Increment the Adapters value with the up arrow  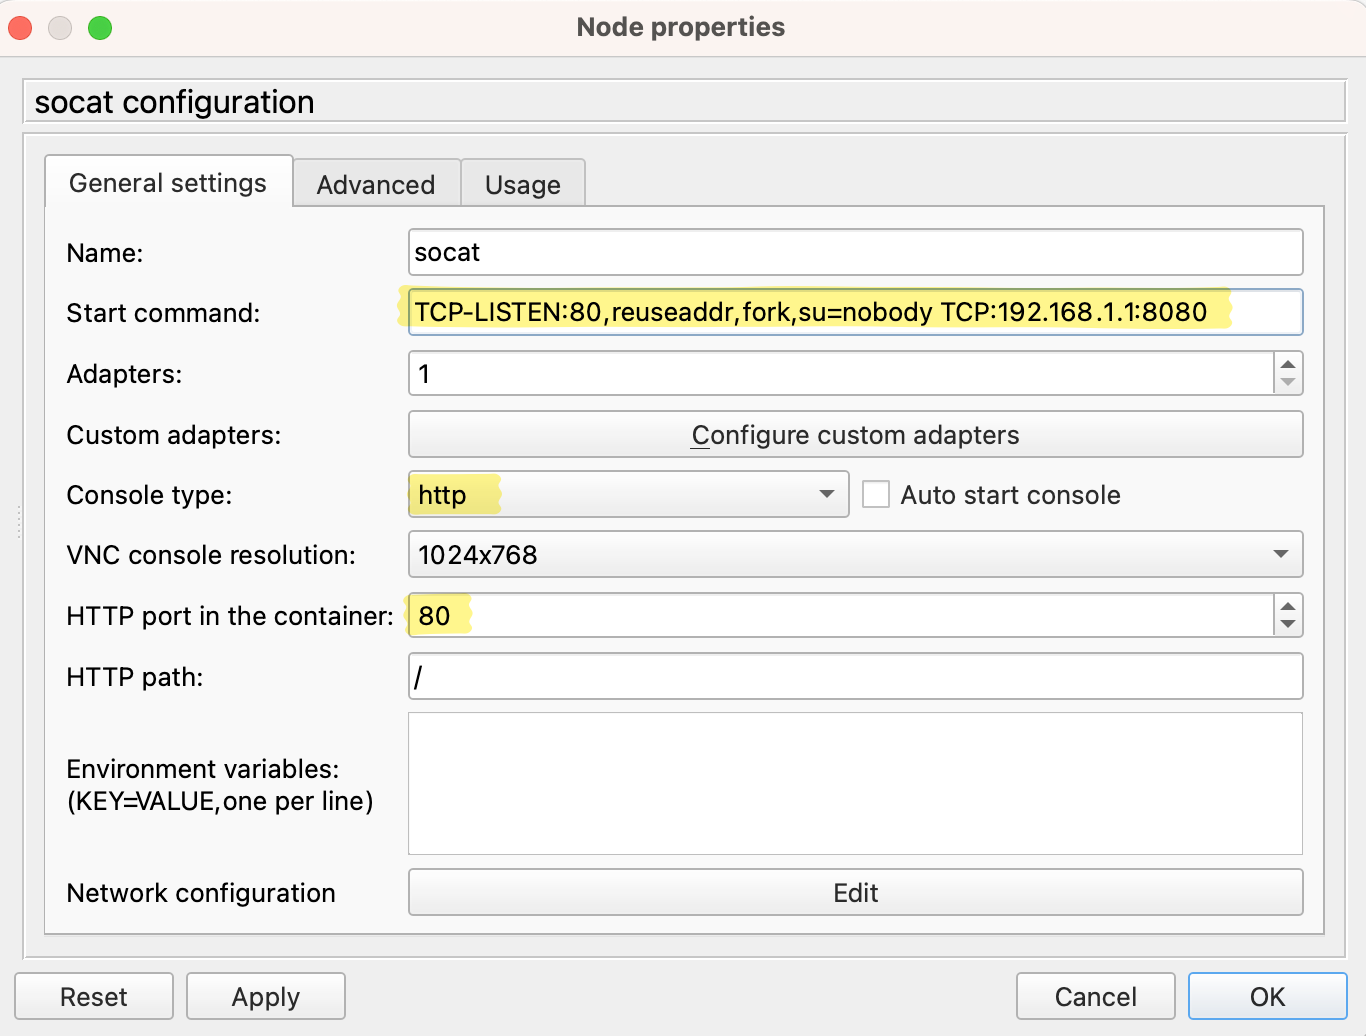pyautogui.click(x=1290, y=365)
